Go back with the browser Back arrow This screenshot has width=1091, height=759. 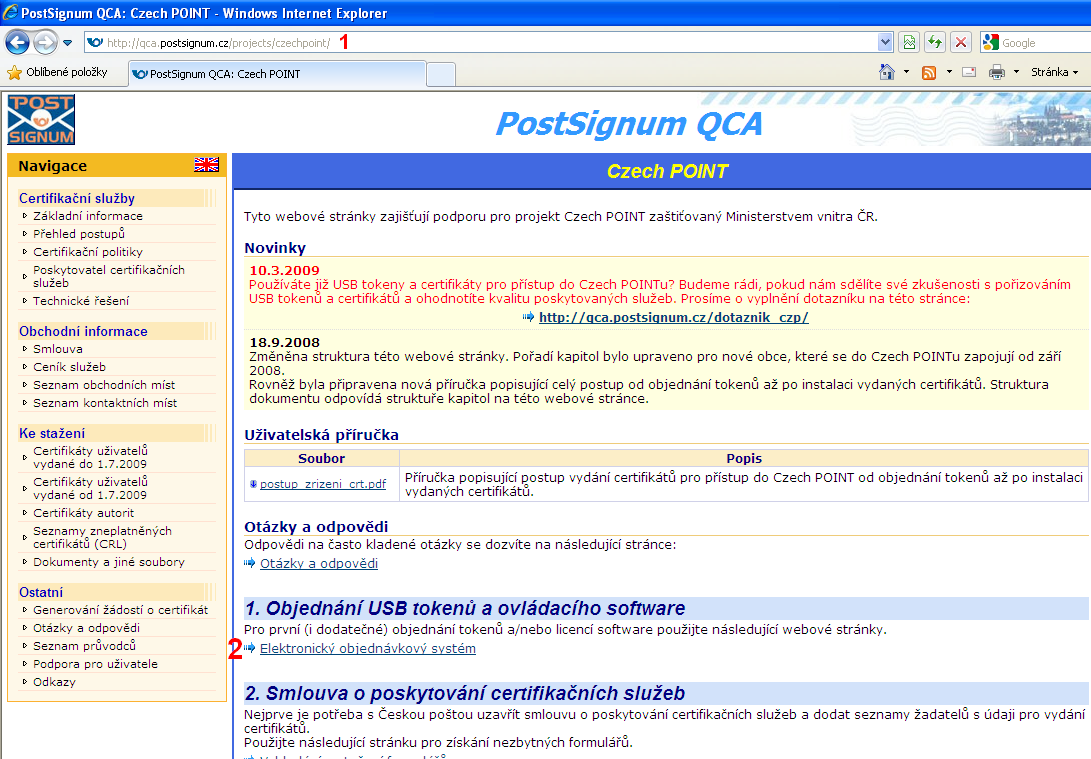[x=17, y=42]
